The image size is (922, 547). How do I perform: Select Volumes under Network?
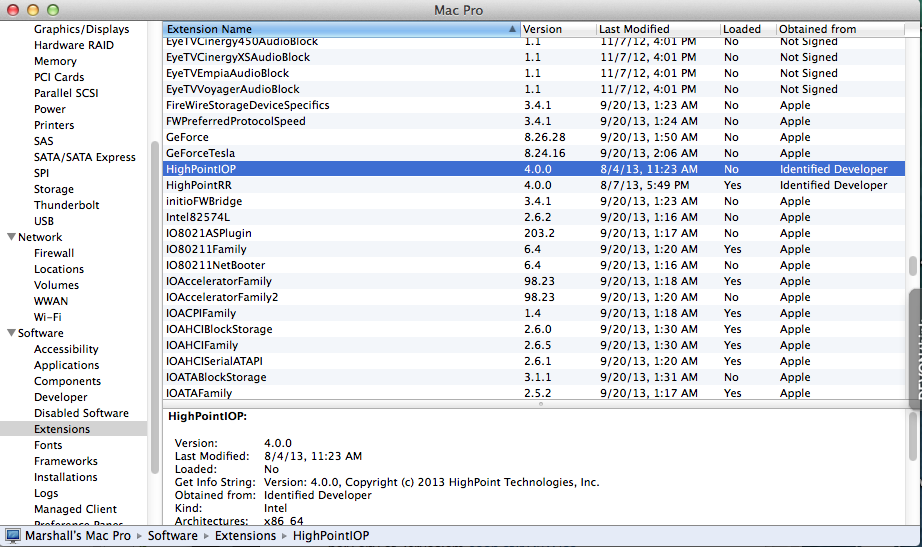coord(56,285)
